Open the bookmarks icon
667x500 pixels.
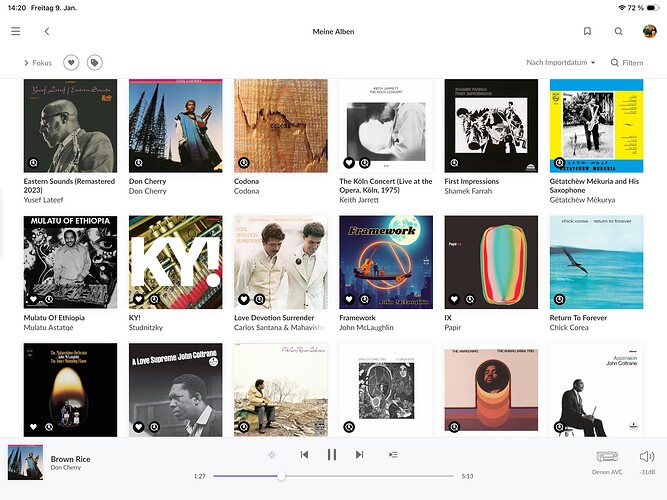pyautogui.click(x=588, y=31)
